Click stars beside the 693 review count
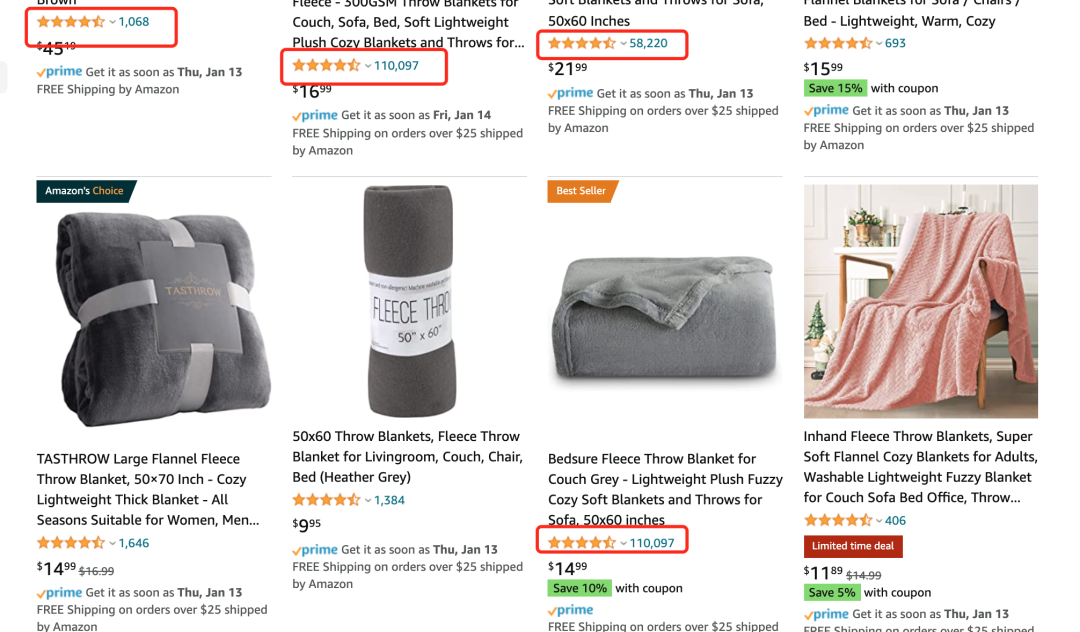 pyautogui.click(x=838, y=43)
